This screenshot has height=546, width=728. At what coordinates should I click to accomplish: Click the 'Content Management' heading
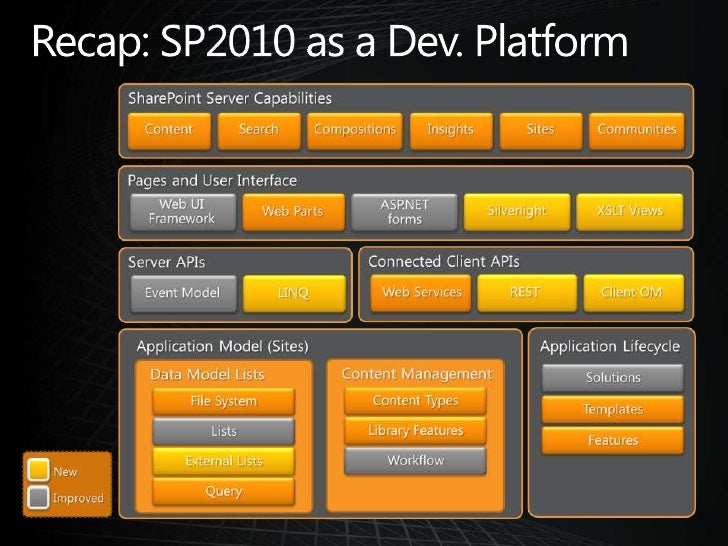pos(417,374)
